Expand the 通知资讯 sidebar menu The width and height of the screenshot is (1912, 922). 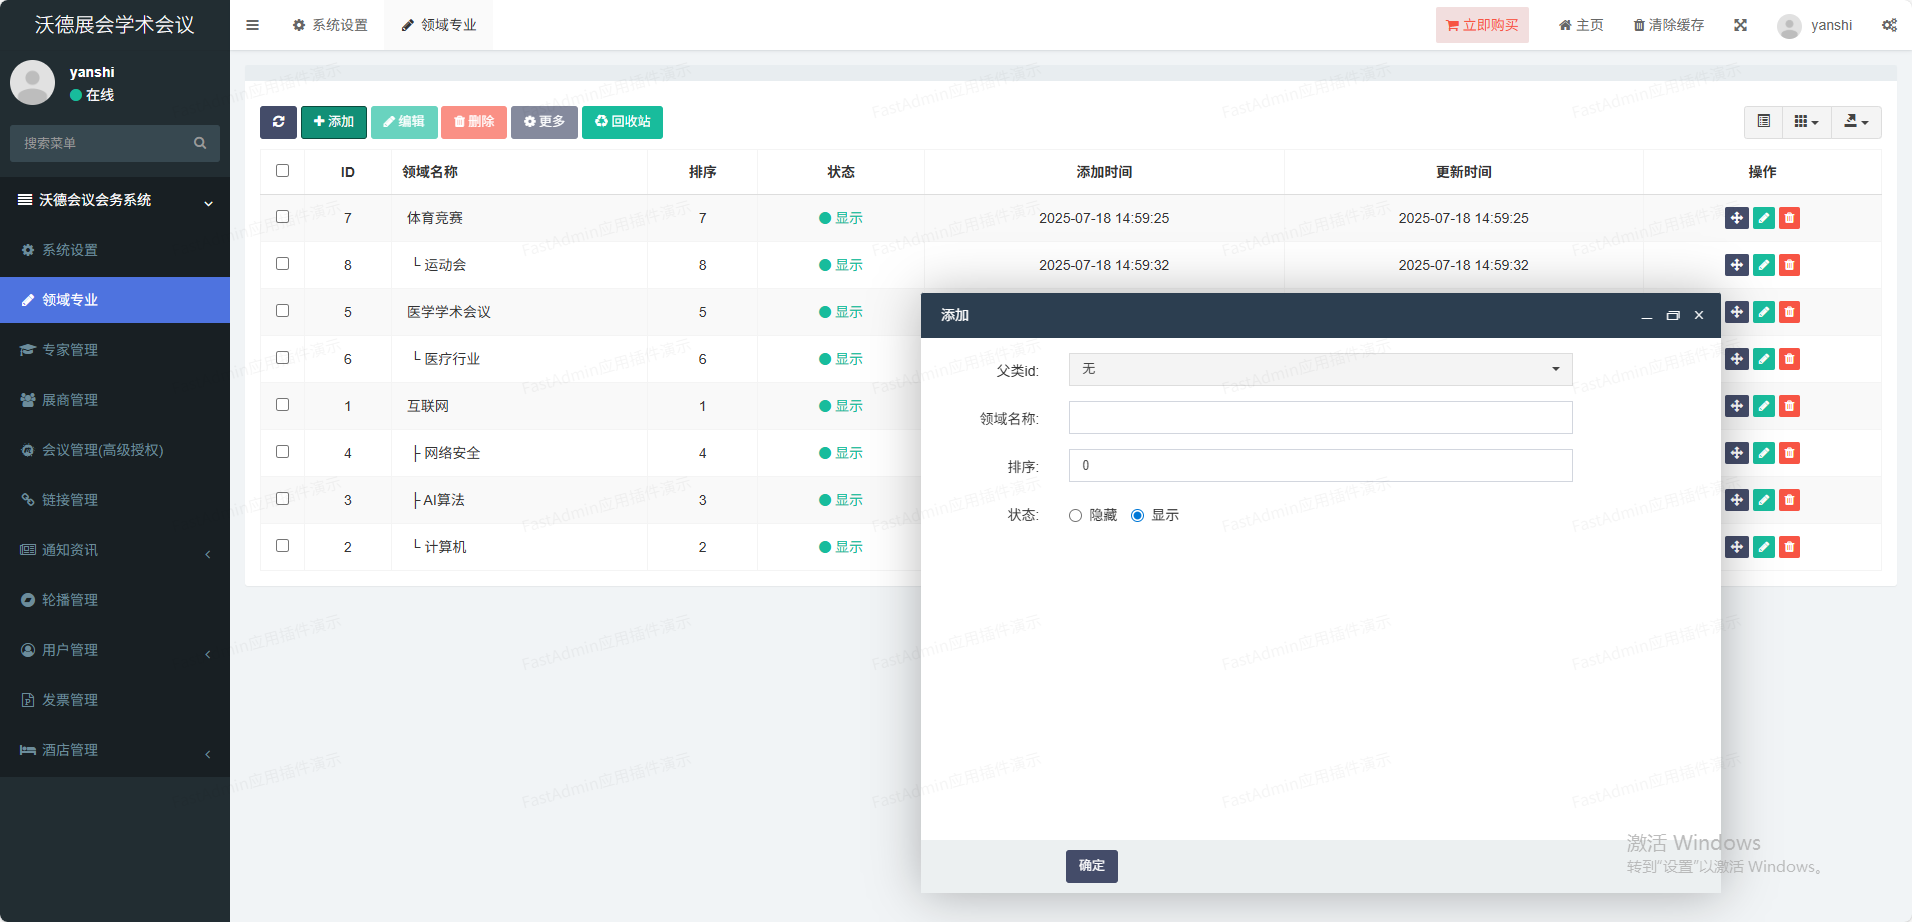[x=115, y=550]
